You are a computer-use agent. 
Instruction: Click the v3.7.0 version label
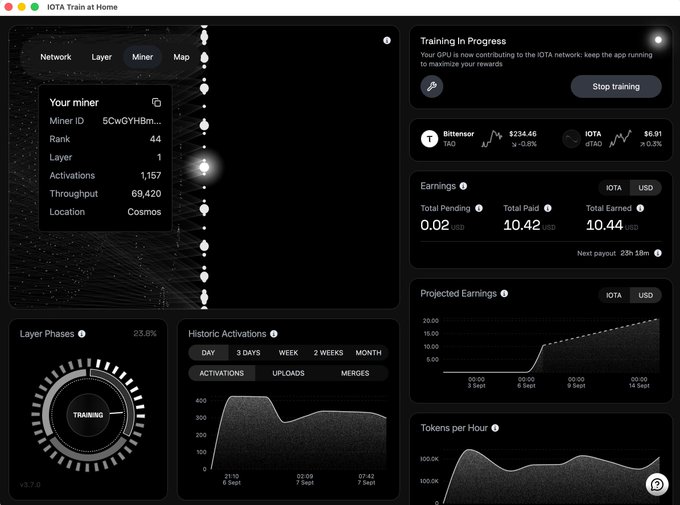pyautogui.click(x=30, y=485)
